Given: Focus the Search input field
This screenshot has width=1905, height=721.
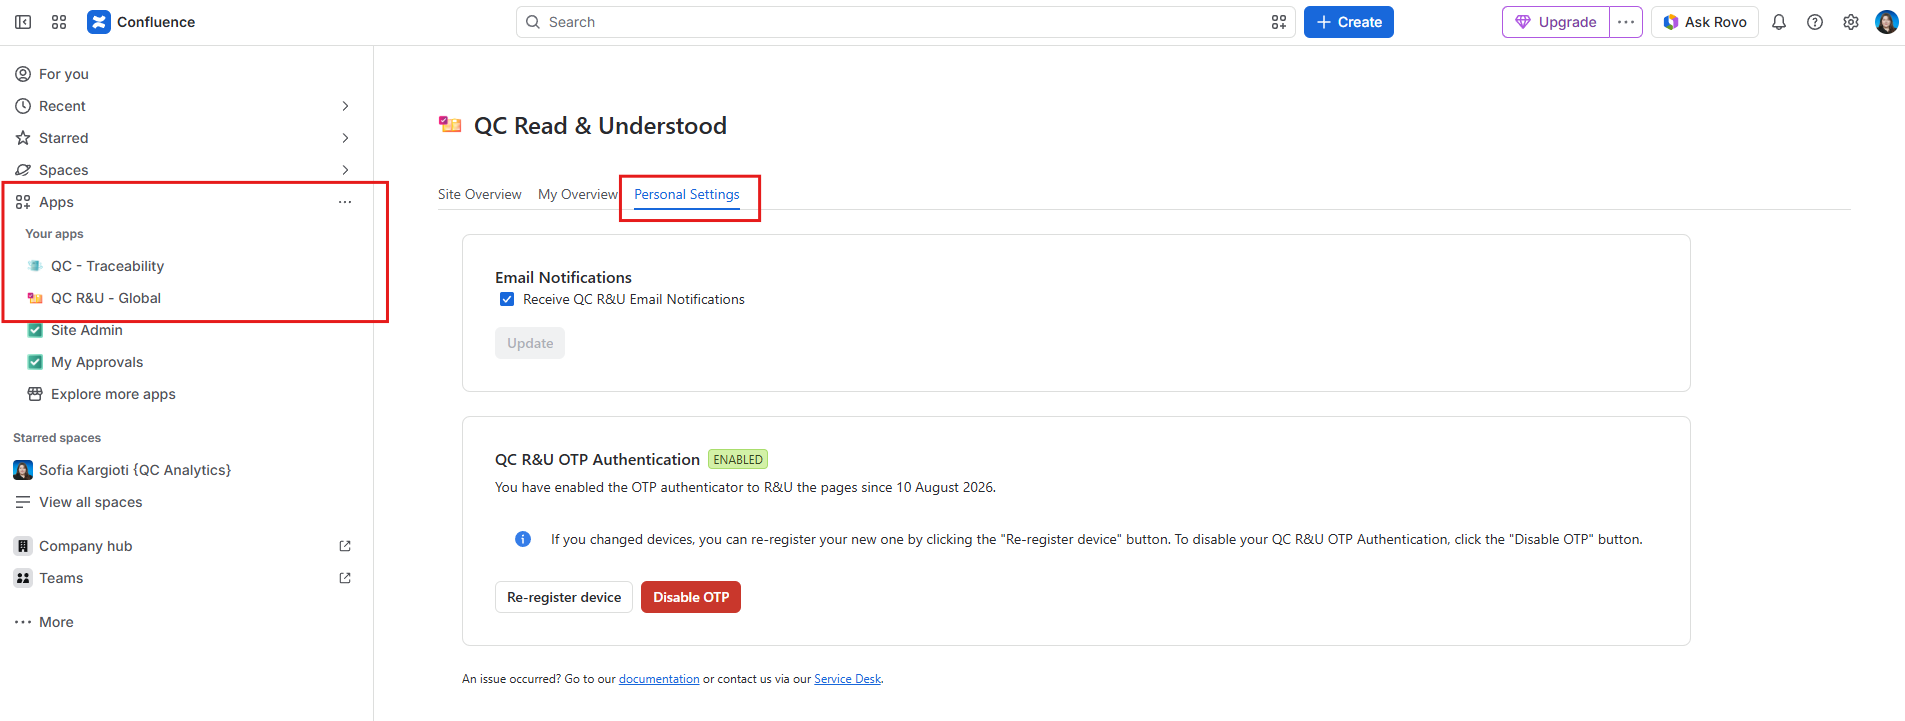Looking at the screenshot, I should click(905, 22).
